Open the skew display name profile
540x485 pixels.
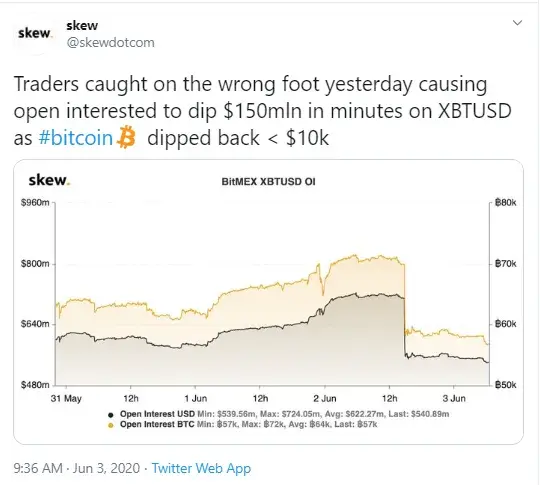click(82, 25)
